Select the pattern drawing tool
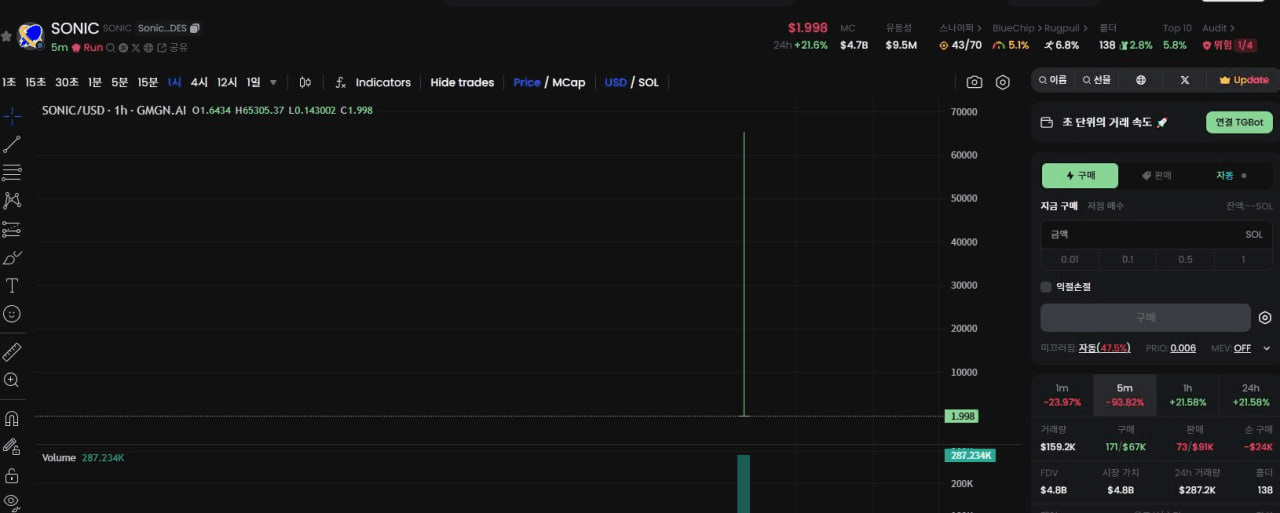1280x513 pixels. [x=12, y=200]
